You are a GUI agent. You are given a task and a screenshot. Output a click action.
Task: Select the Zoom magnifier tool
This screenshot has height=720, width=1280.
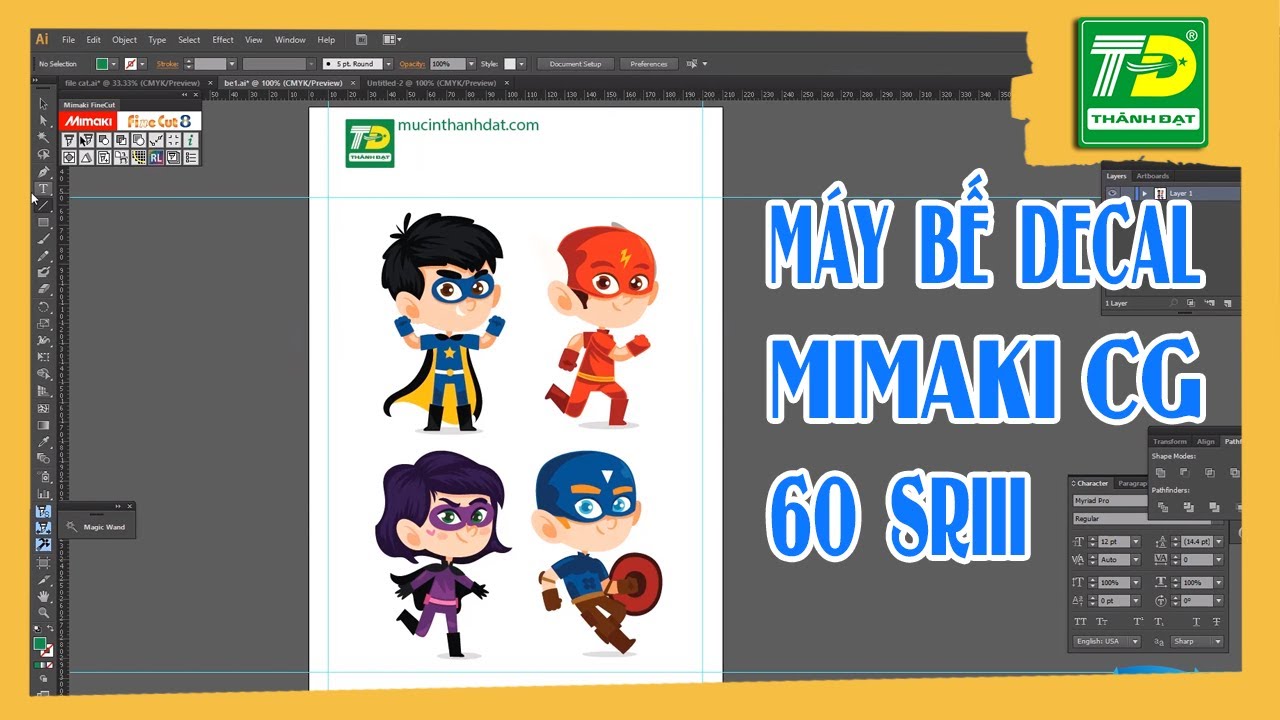coord(43,612)
